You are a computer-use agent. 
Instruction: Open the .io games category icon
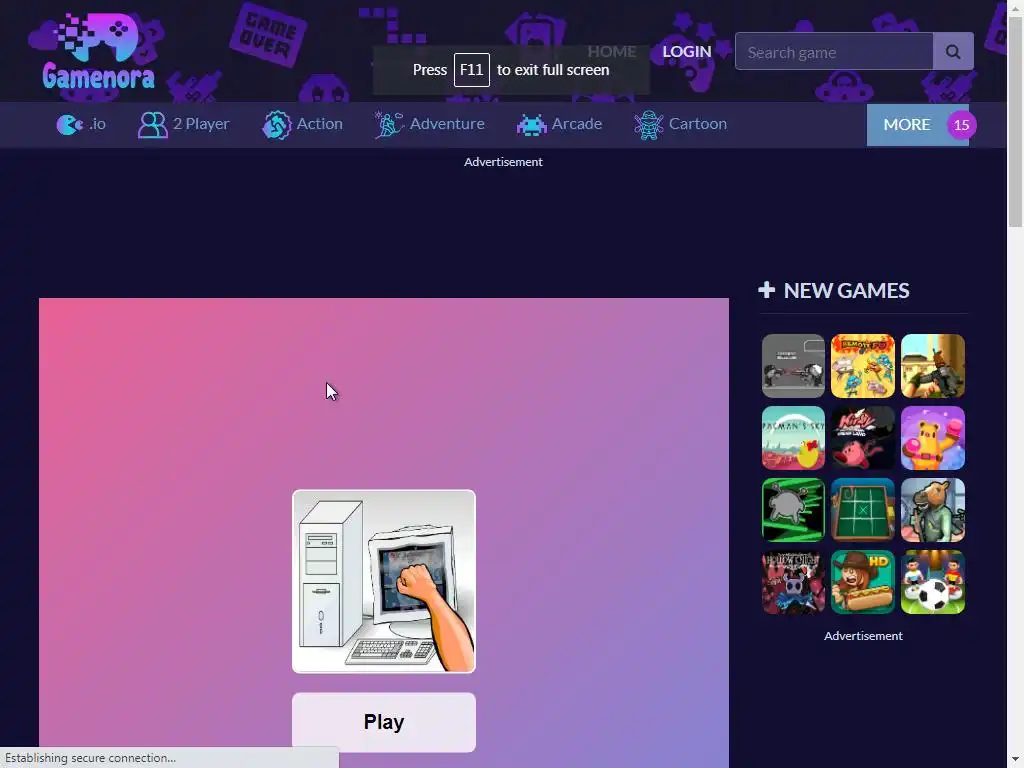click(69, 124)
